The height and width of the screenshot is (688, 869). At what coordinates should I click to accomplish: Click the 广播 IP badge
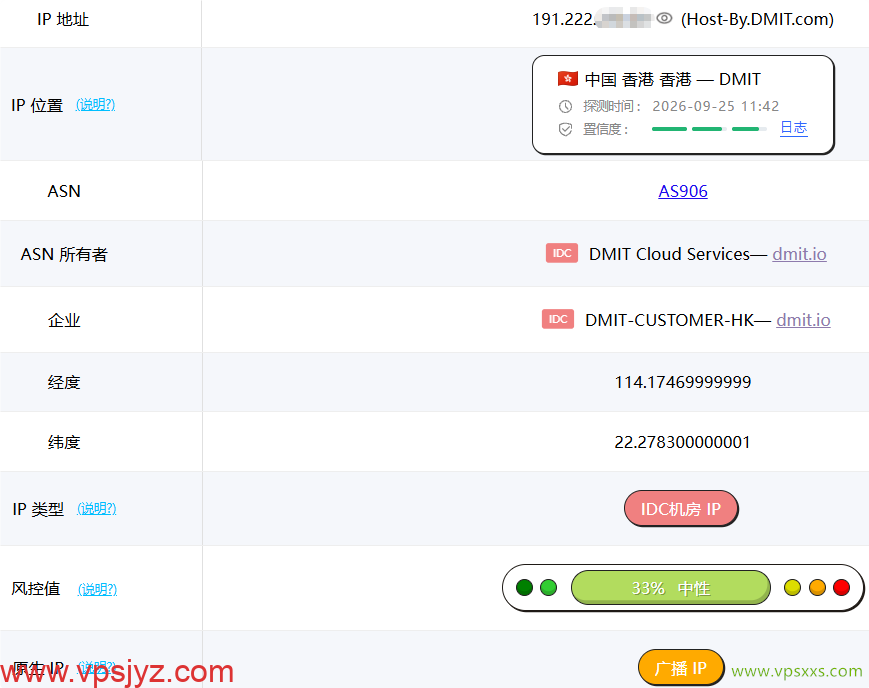681,667
